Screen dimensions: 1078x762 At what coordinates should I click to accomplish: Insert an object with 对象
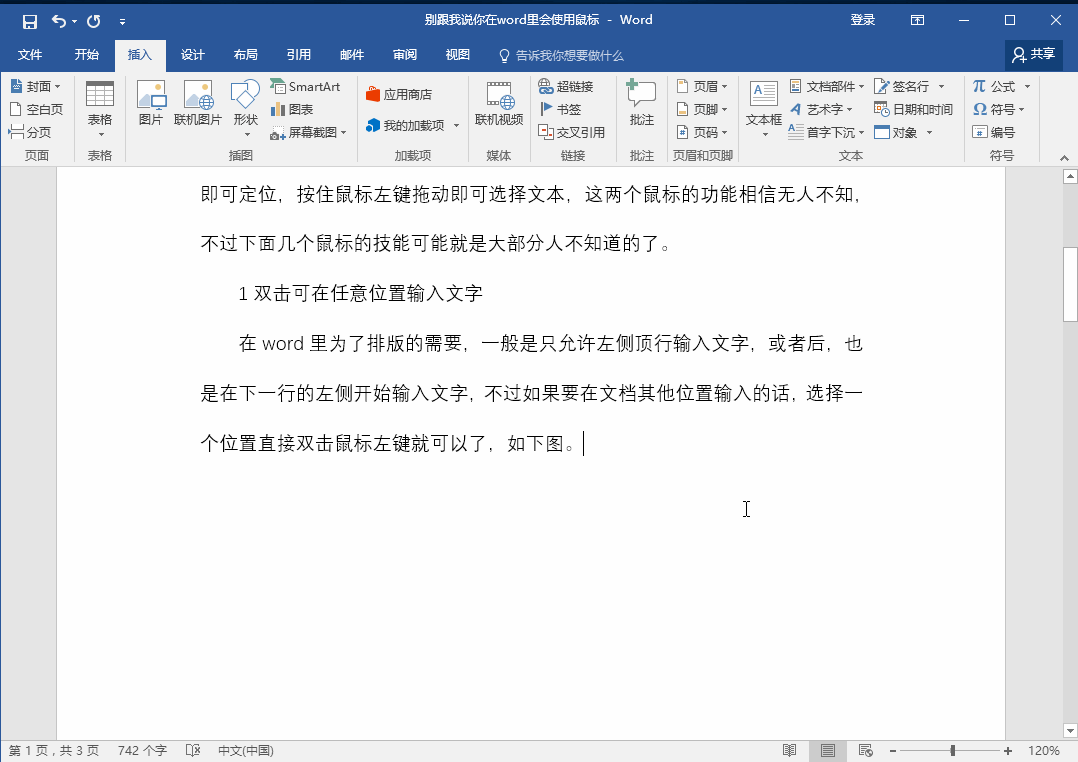(903, 133)
